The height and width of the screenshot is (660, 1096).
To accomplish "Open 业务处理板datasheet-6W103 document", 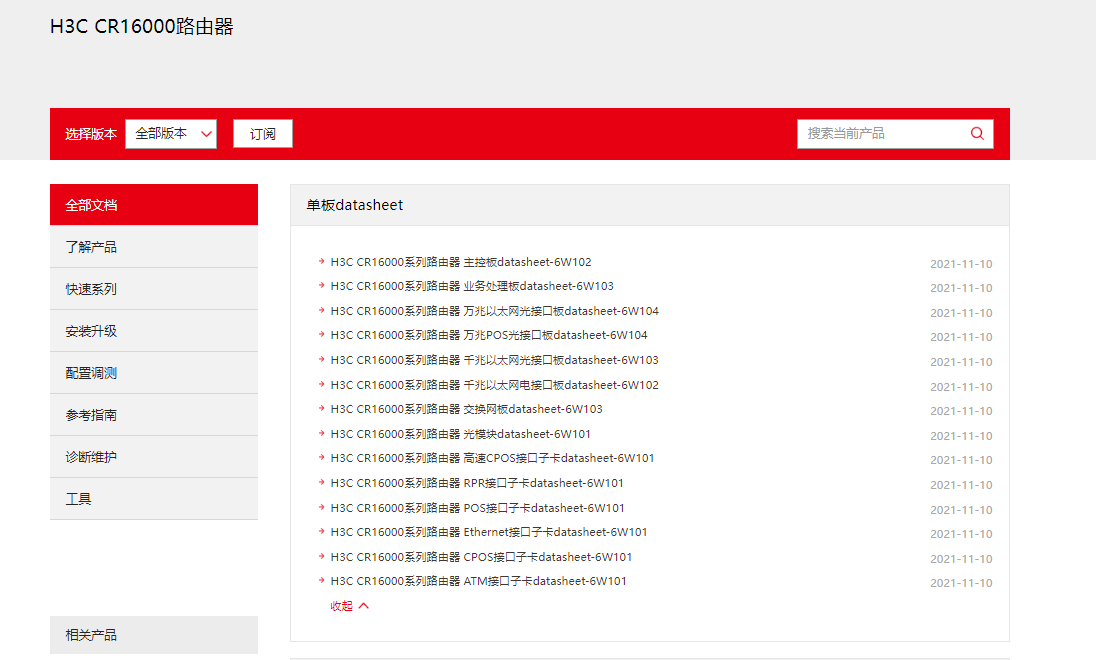I will click(x=472, y=286).
